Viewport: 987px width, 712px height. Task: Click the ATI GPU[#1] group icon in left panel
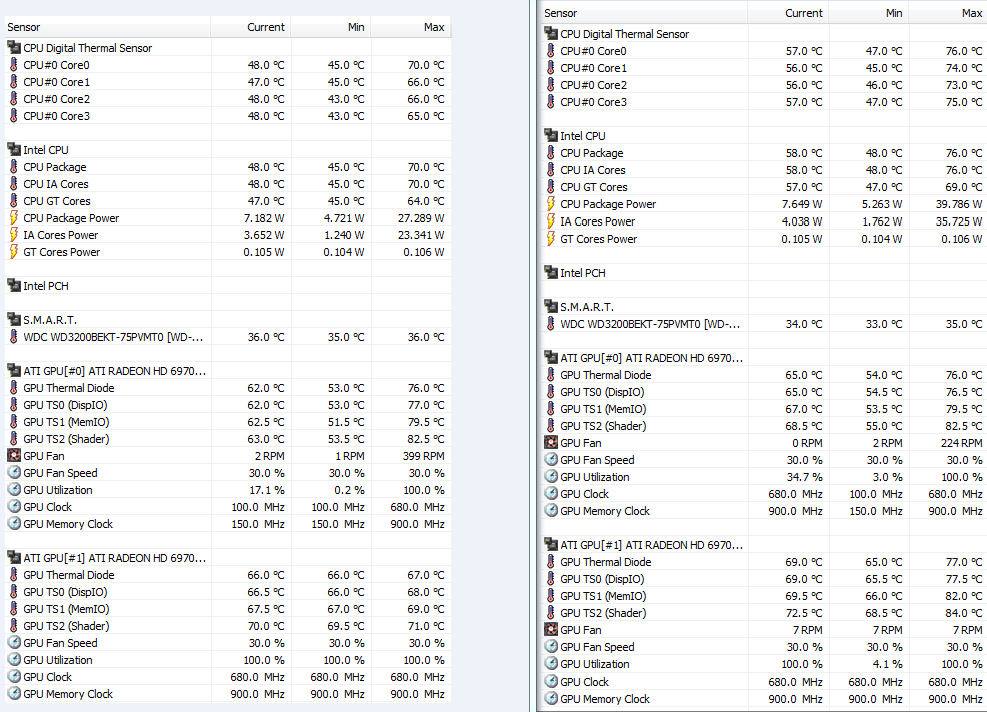pos(14,558)
